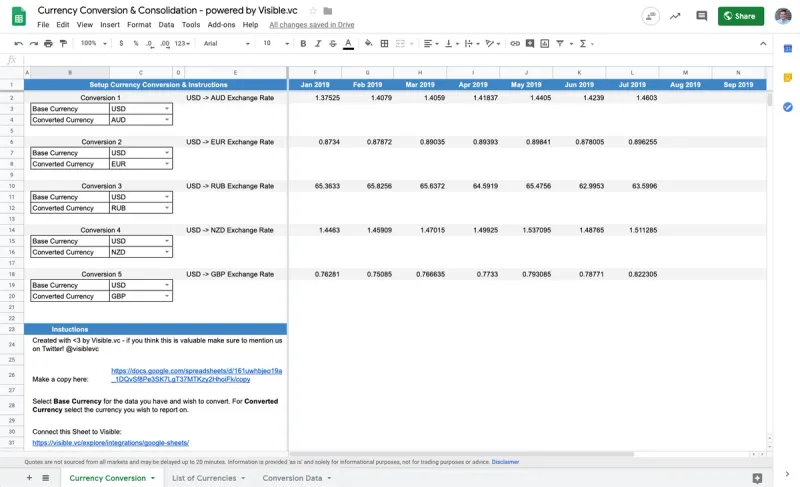
Task: Toggle Strikethrough formatting
Action: tap(333, 44)
